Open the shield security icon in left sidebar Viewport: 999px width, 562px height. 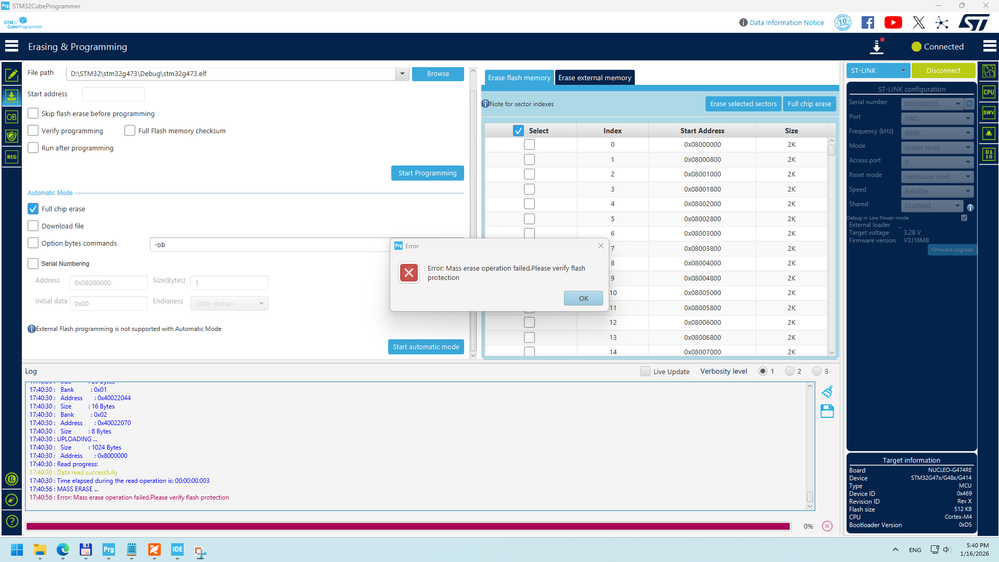(11, 136)
